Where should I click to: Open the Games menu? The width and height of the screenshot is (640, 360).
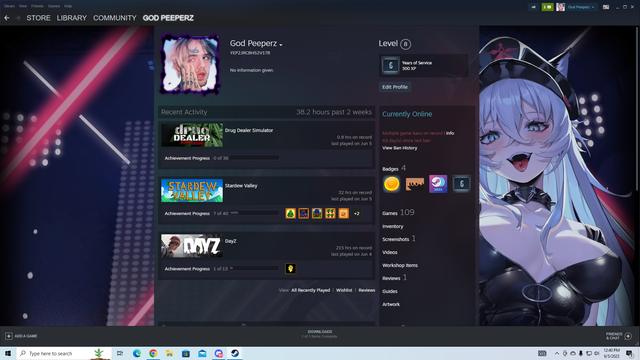[54, 6]
